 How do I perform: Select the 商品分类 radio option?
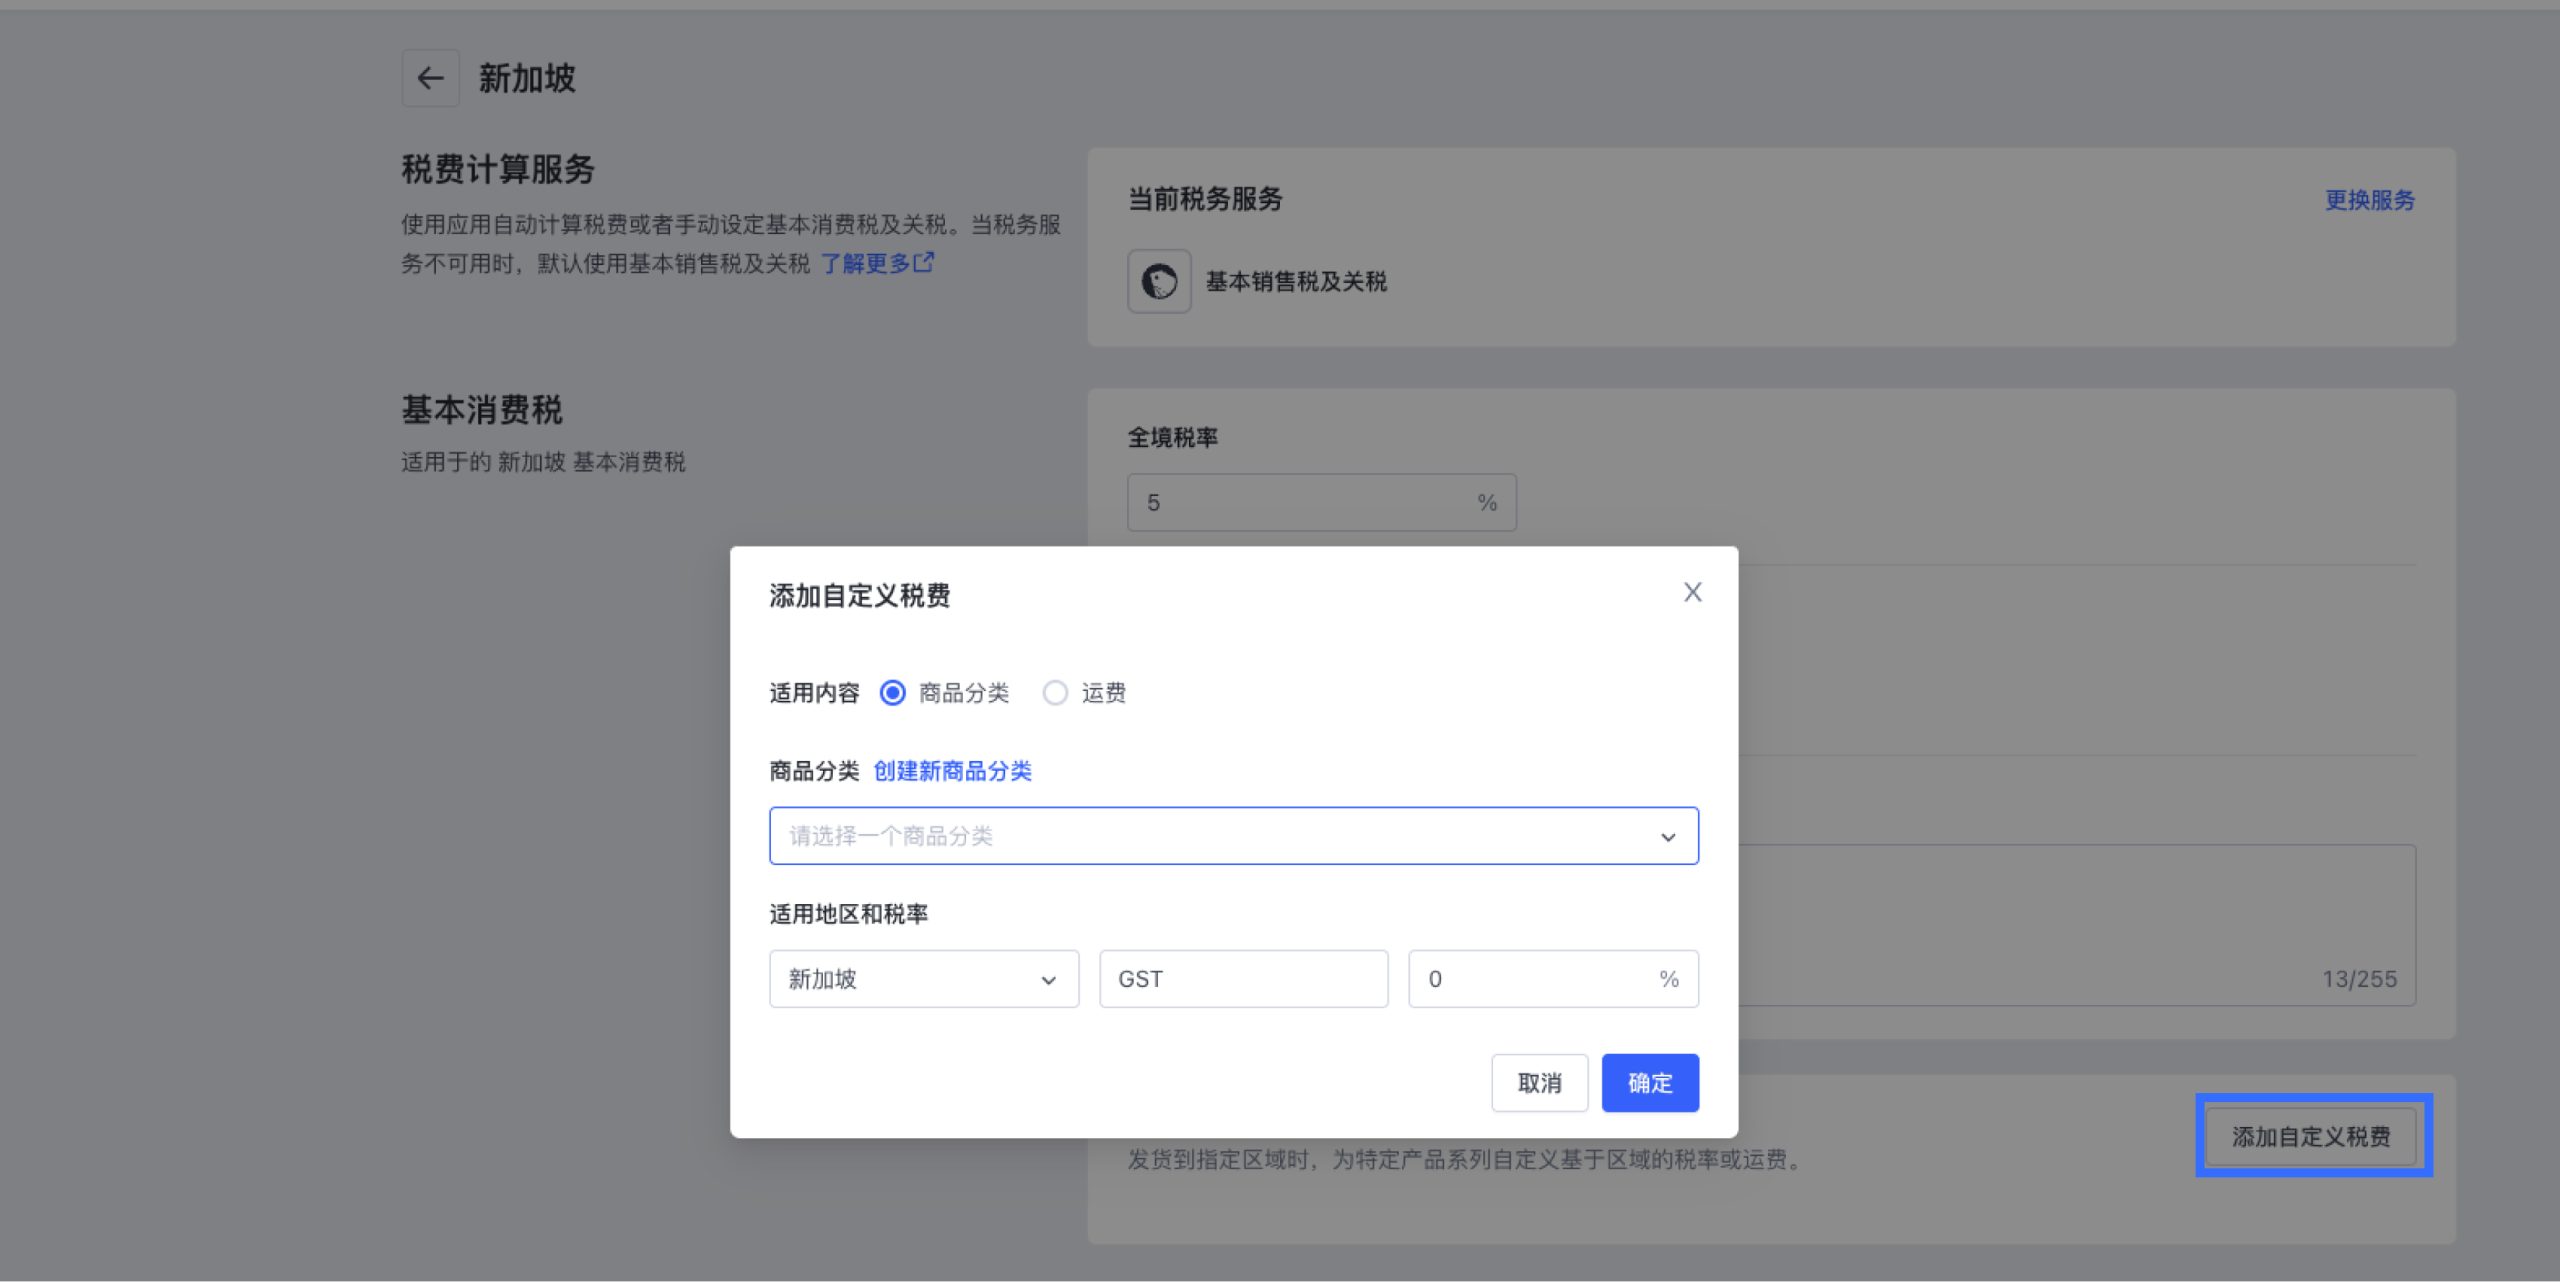[892, 693]
